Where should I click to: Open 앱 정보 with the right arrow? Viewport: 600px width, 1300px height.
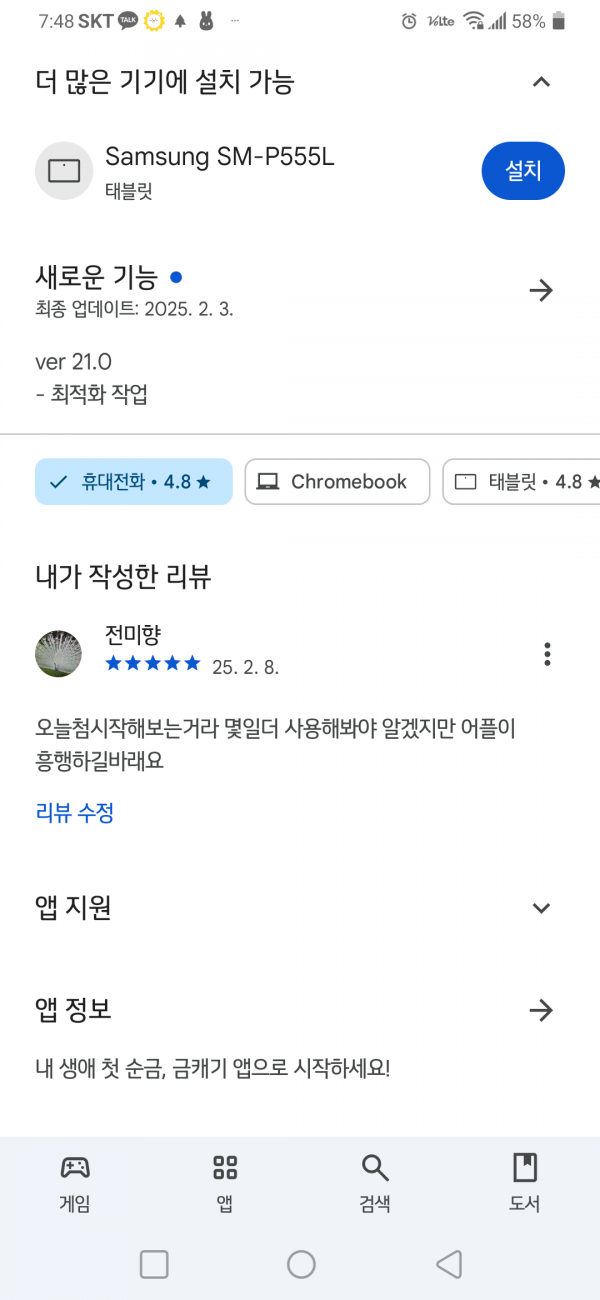541,1010
